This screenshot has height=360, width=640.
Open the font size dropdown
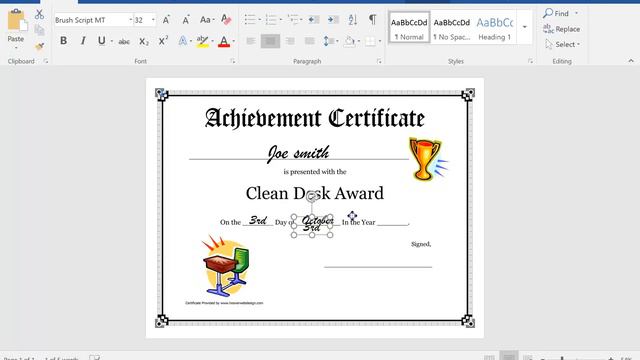click(153, 20)
